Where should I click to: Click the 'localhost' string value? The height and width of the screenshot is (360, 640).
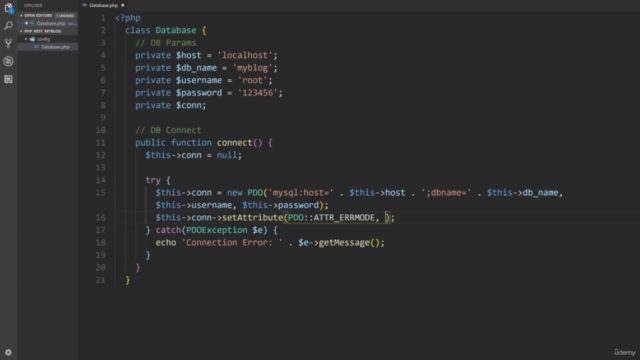(244, 56)
